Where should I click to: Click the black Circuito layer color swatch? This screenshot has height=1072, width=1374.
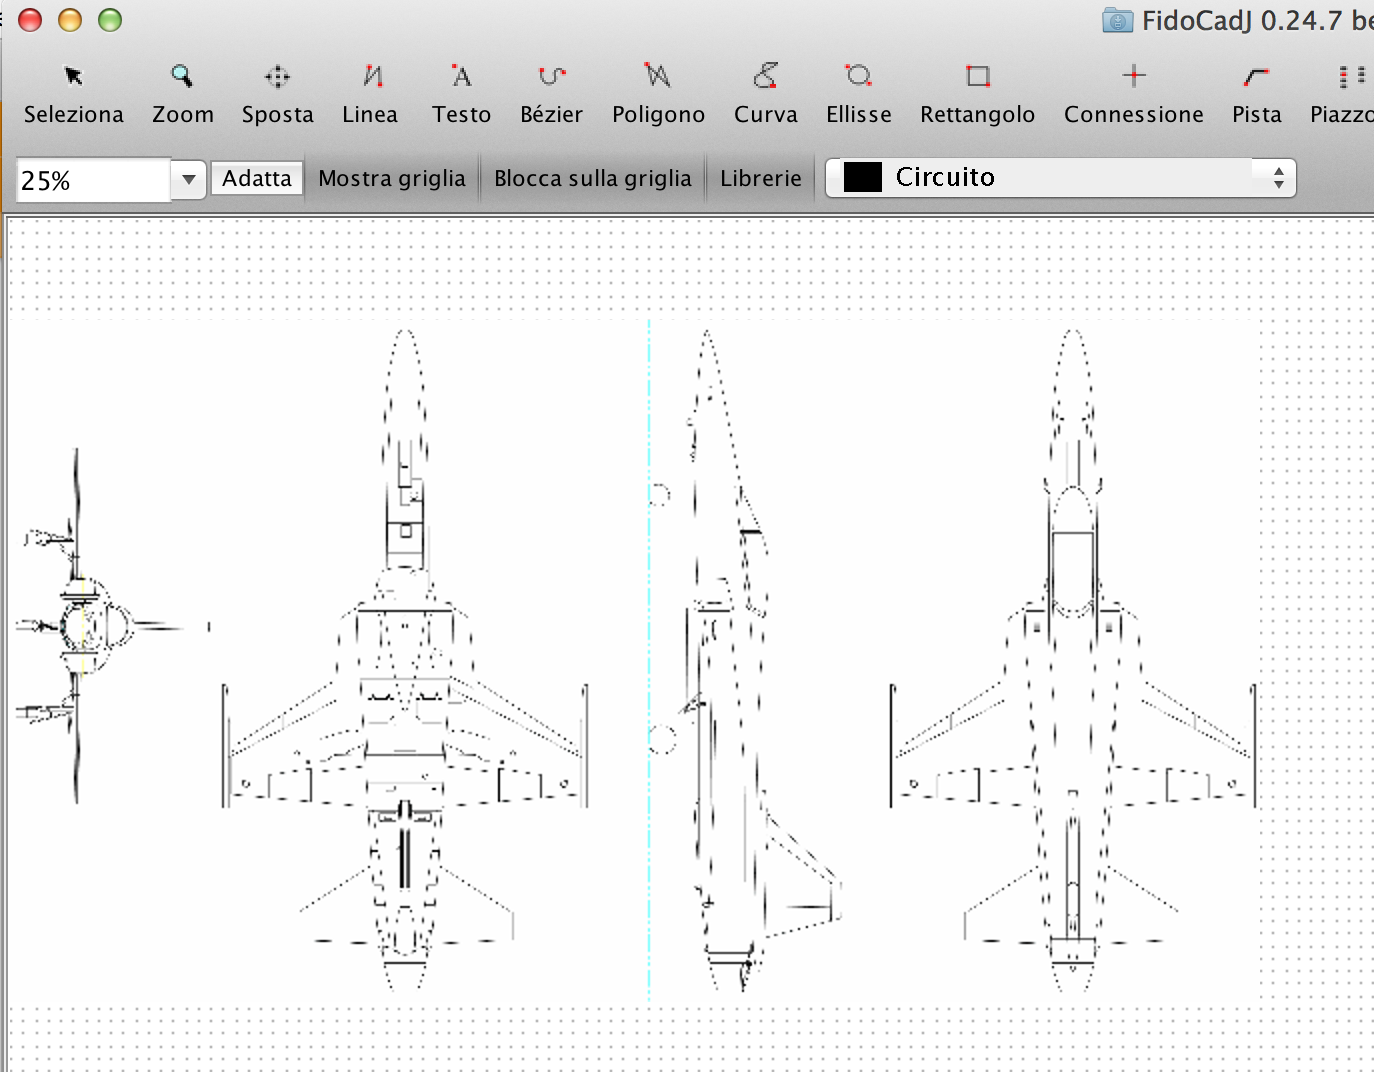(x=862, y=177)
